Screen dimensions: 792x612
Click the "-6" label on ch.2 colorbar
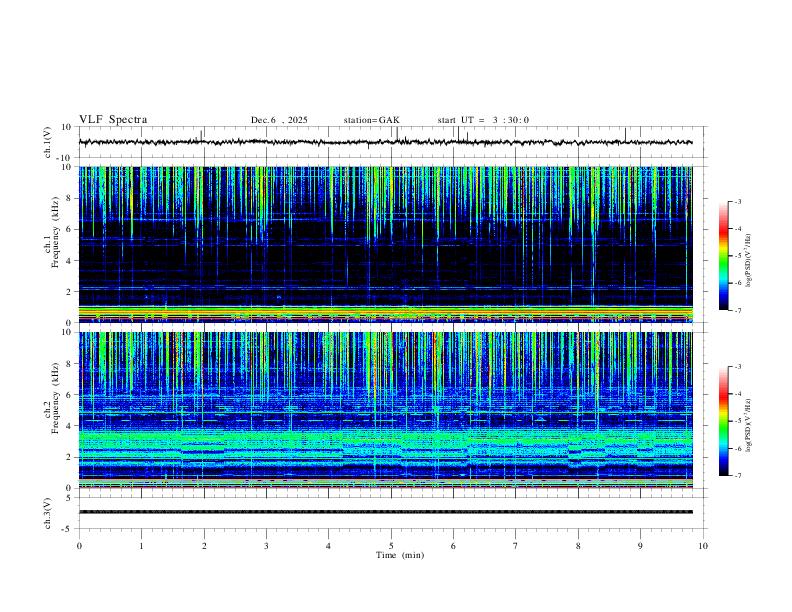(738, 448)
